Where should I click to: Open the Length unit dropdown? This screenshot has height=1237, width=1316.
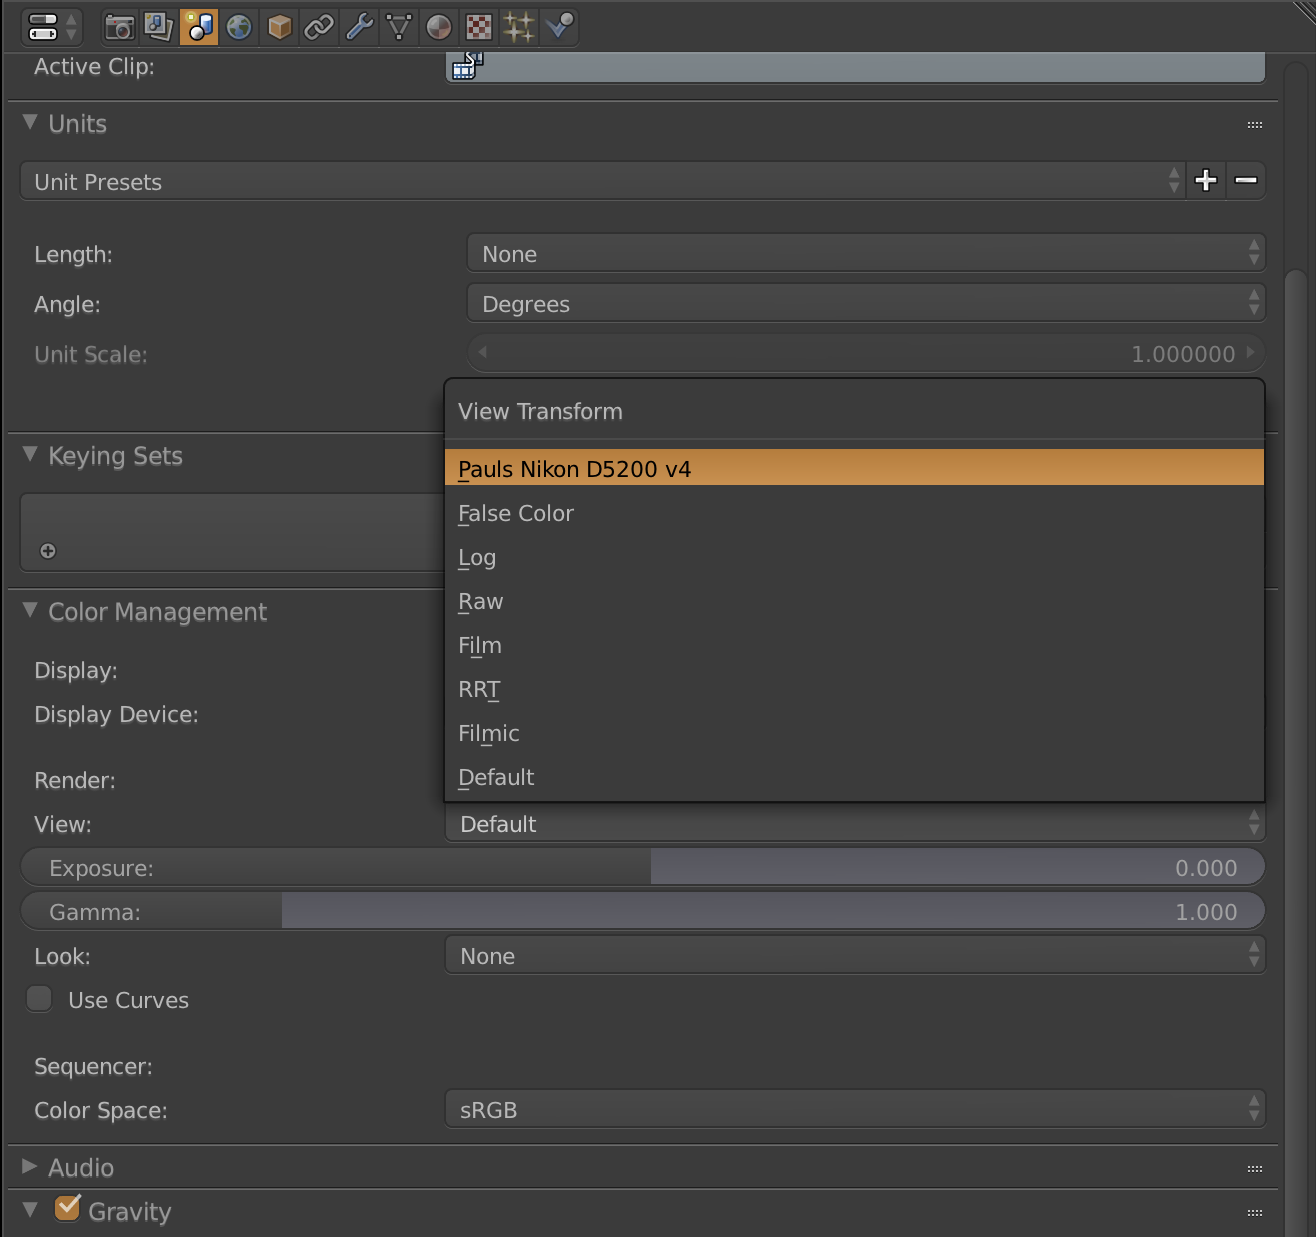tap(866, 253)
